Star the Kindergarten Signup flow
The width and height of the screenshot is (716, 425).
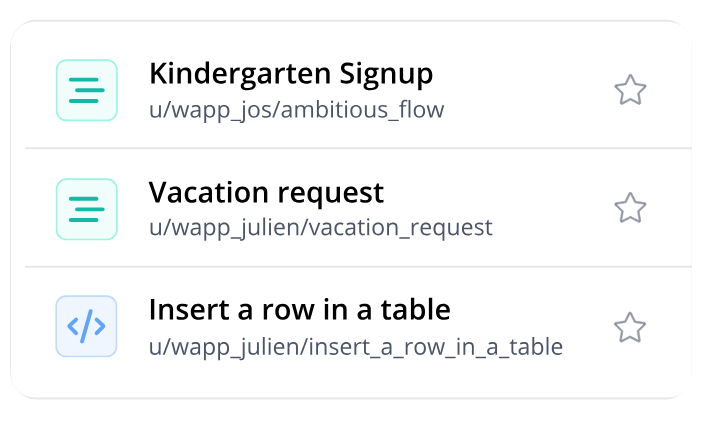[x=630, y=90]
